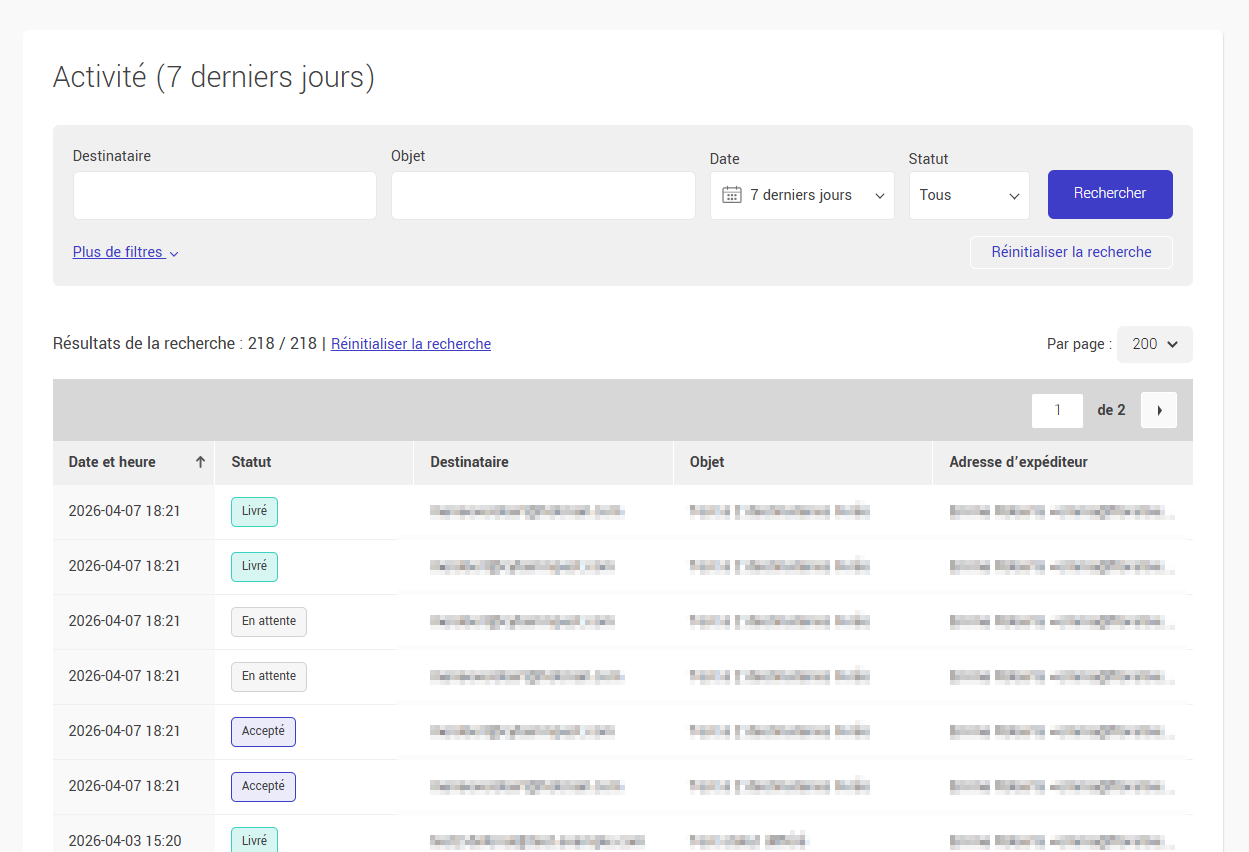This screenshot has height=852, width=1249.
Task: Click the first Livré status badge
Action: (x=254, y=511)
